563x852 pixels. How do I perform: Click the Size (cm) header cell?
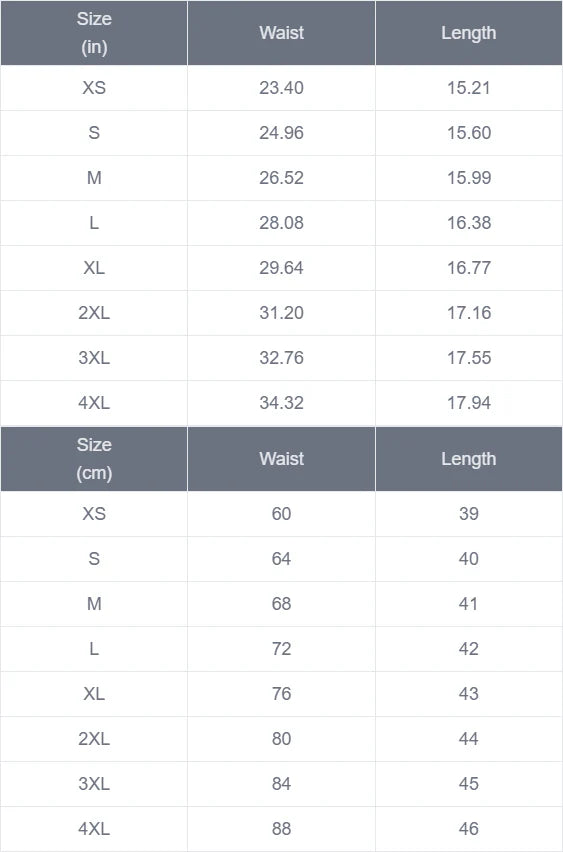click(x=94, y=459)
